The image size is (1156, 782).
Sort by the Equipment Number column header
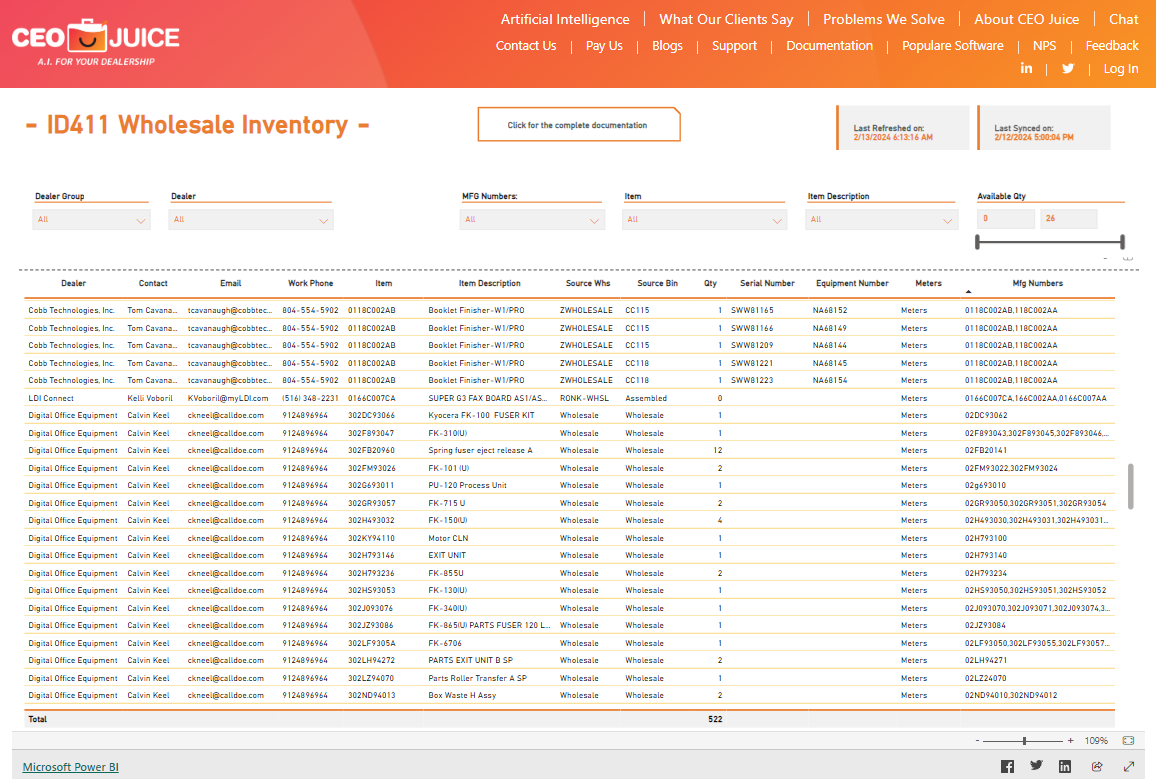[852, 283]
